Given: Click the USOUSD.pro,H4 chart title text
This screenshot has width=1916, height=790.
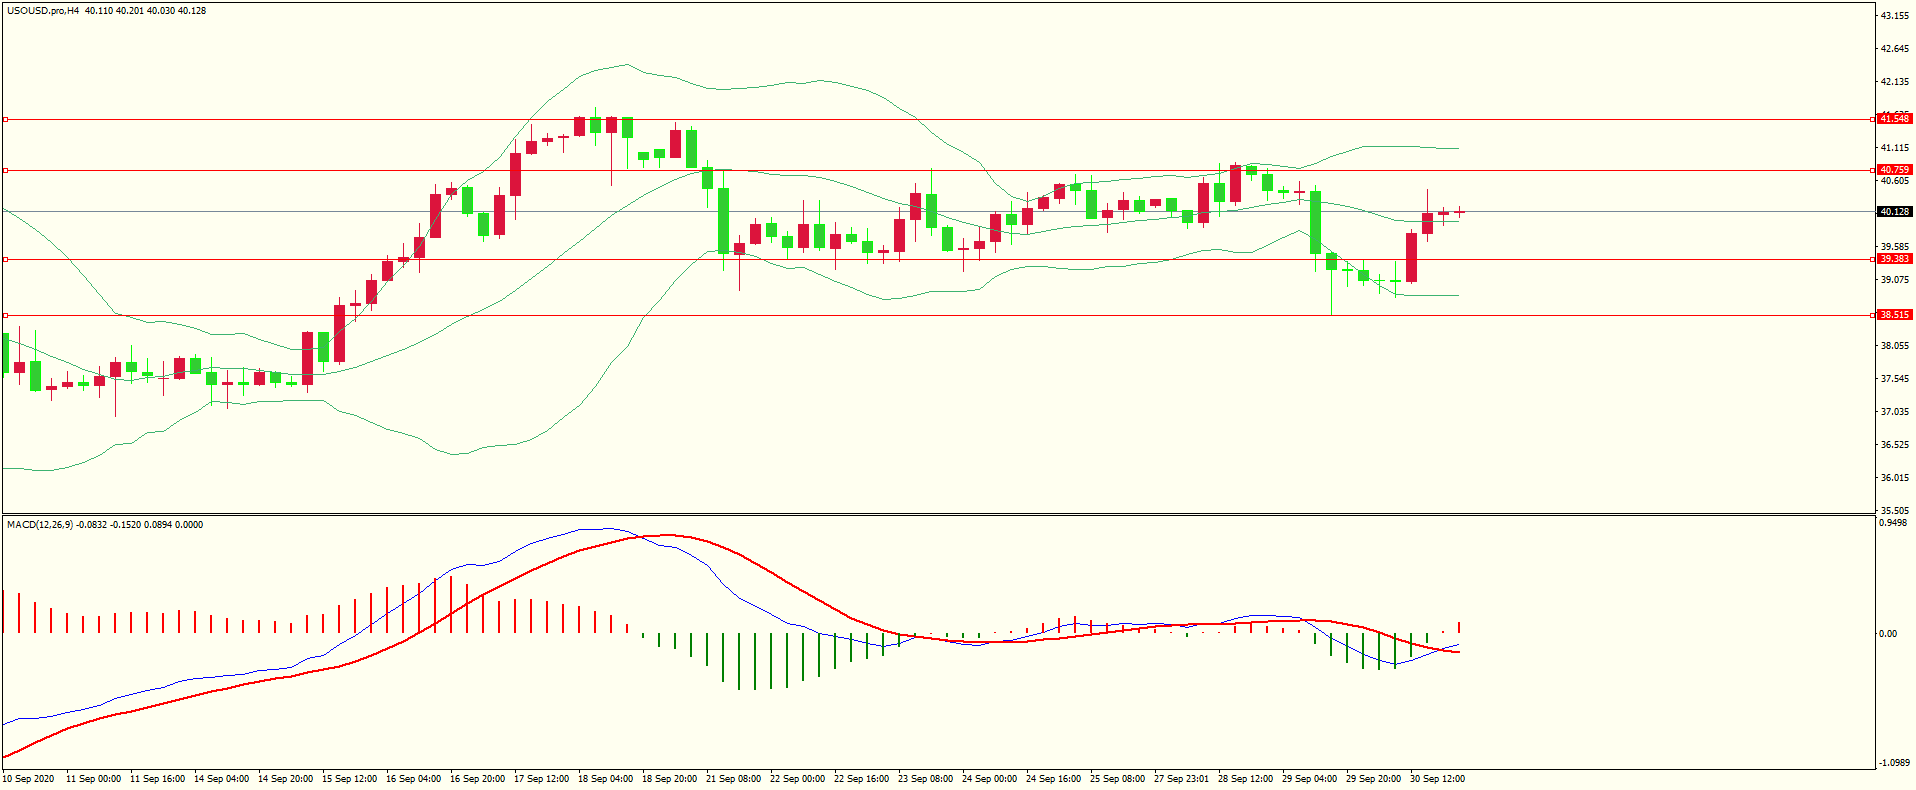Looking at the screenshot, I should point(43,11).
